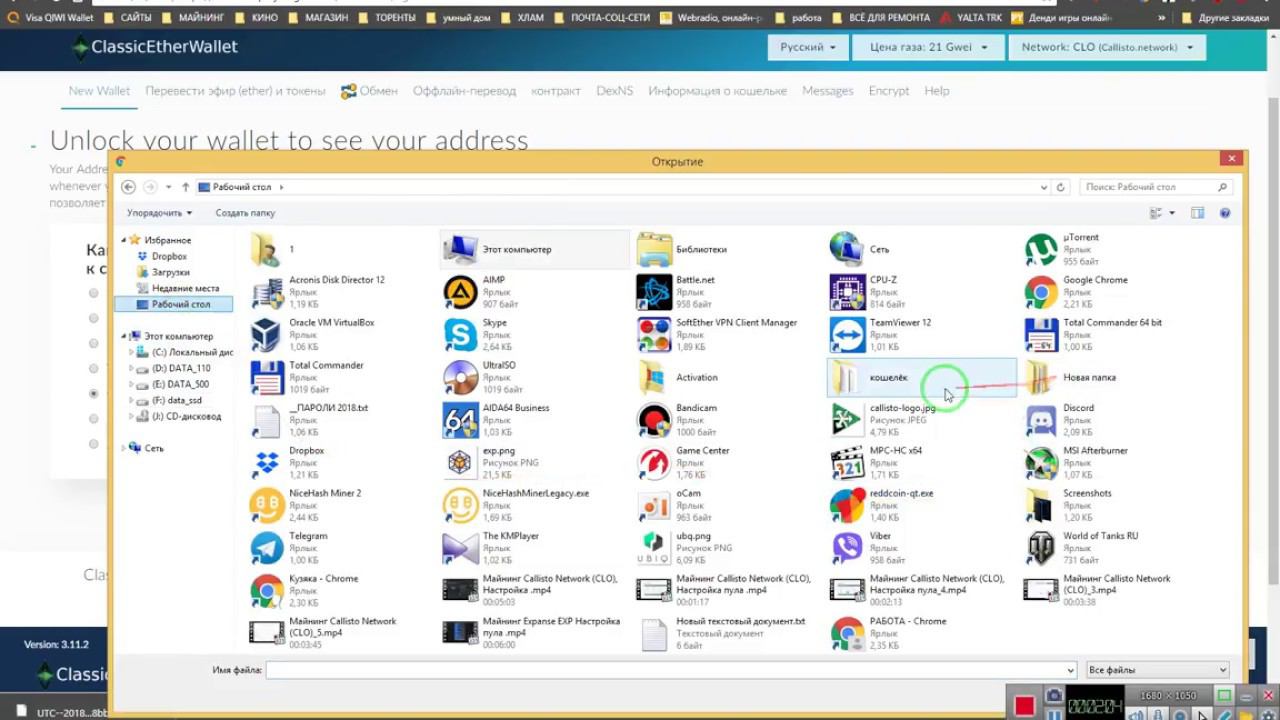Open the DexNS tab
Screen dimensions: 1280x720
614,91
